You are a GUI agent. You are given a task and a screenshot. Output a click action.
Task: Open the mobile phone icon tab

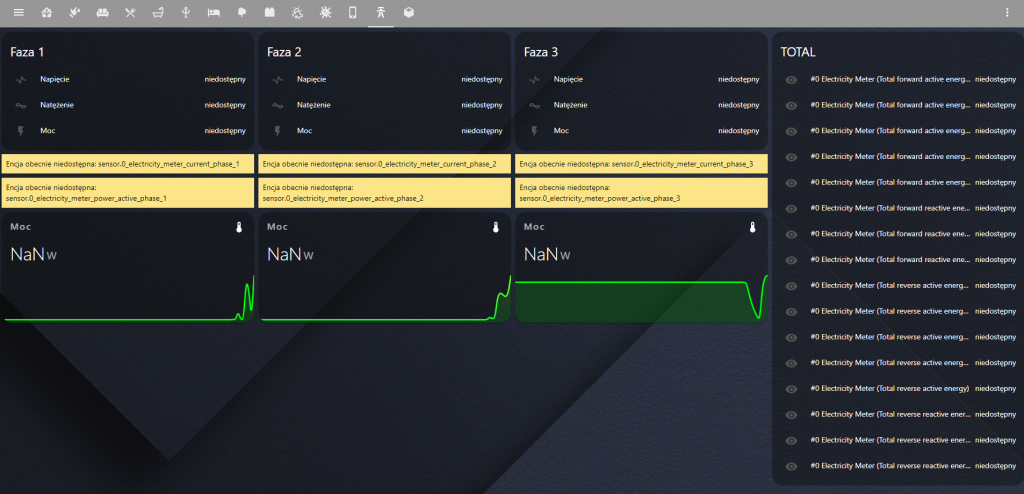click(x=353, y=13)
